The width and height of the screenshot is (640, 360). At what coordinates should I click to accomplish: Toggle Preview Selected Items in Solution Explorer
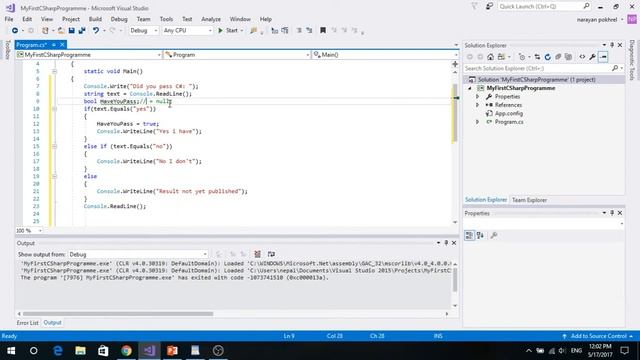click(x=603, y=57)
